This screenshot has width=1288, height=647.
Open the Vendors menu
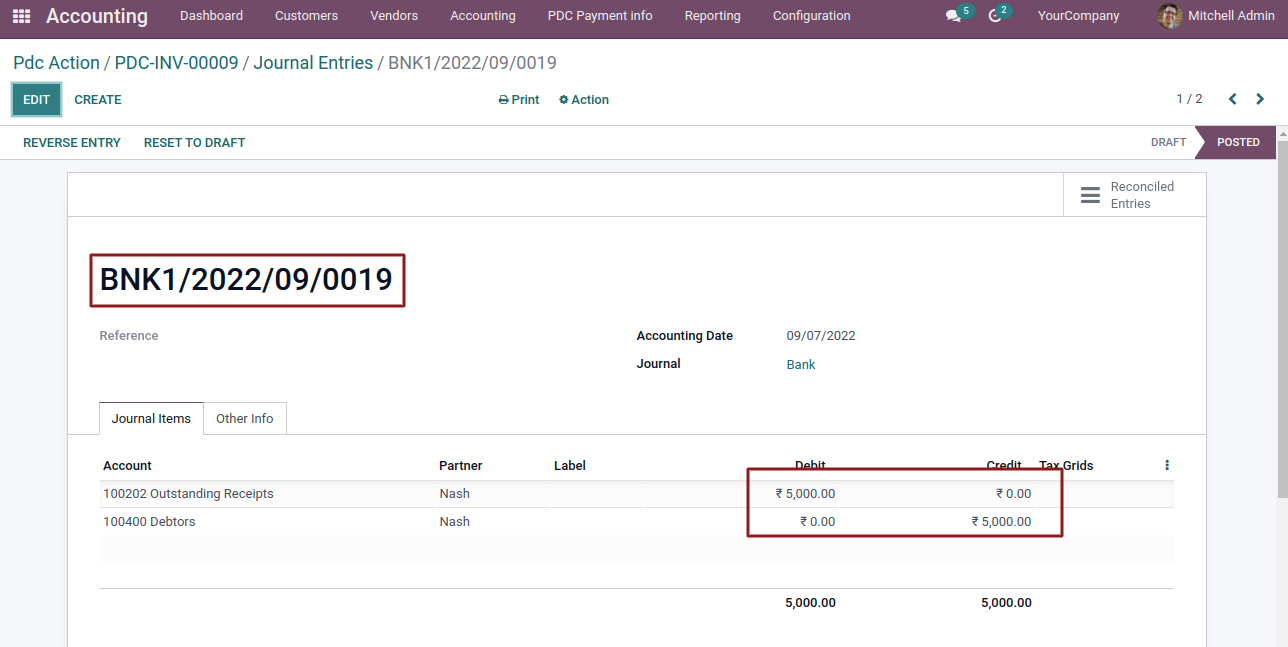pos(394,16)
